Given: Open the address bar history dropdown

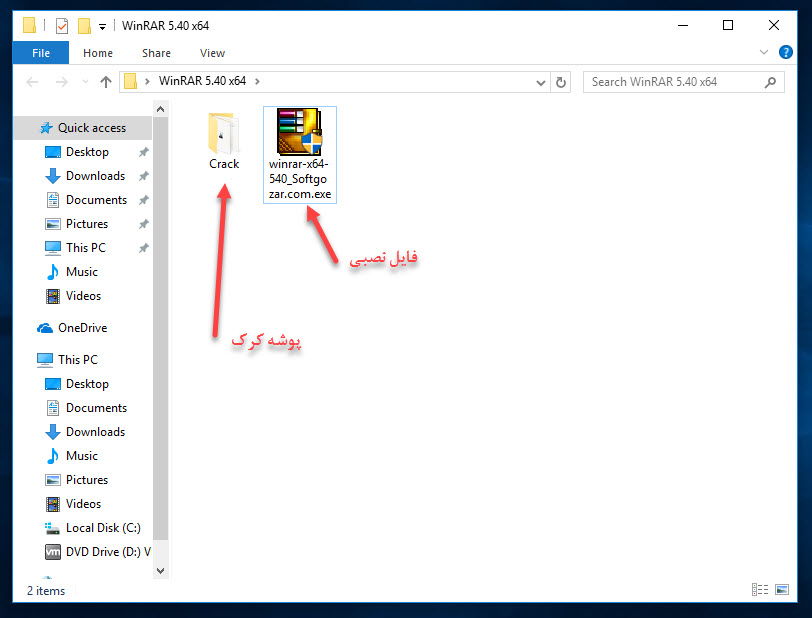Looking at the screenshot, I should pyautogui.click(x=540, y=82).
